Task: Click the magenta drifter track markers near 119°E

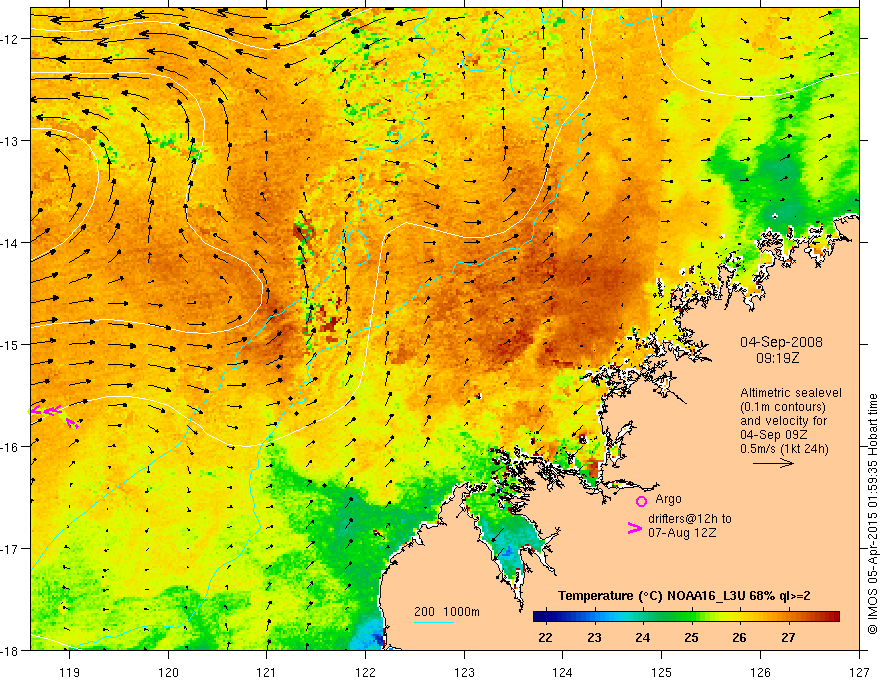Action: pyautogui.click(x=53, y=414)
